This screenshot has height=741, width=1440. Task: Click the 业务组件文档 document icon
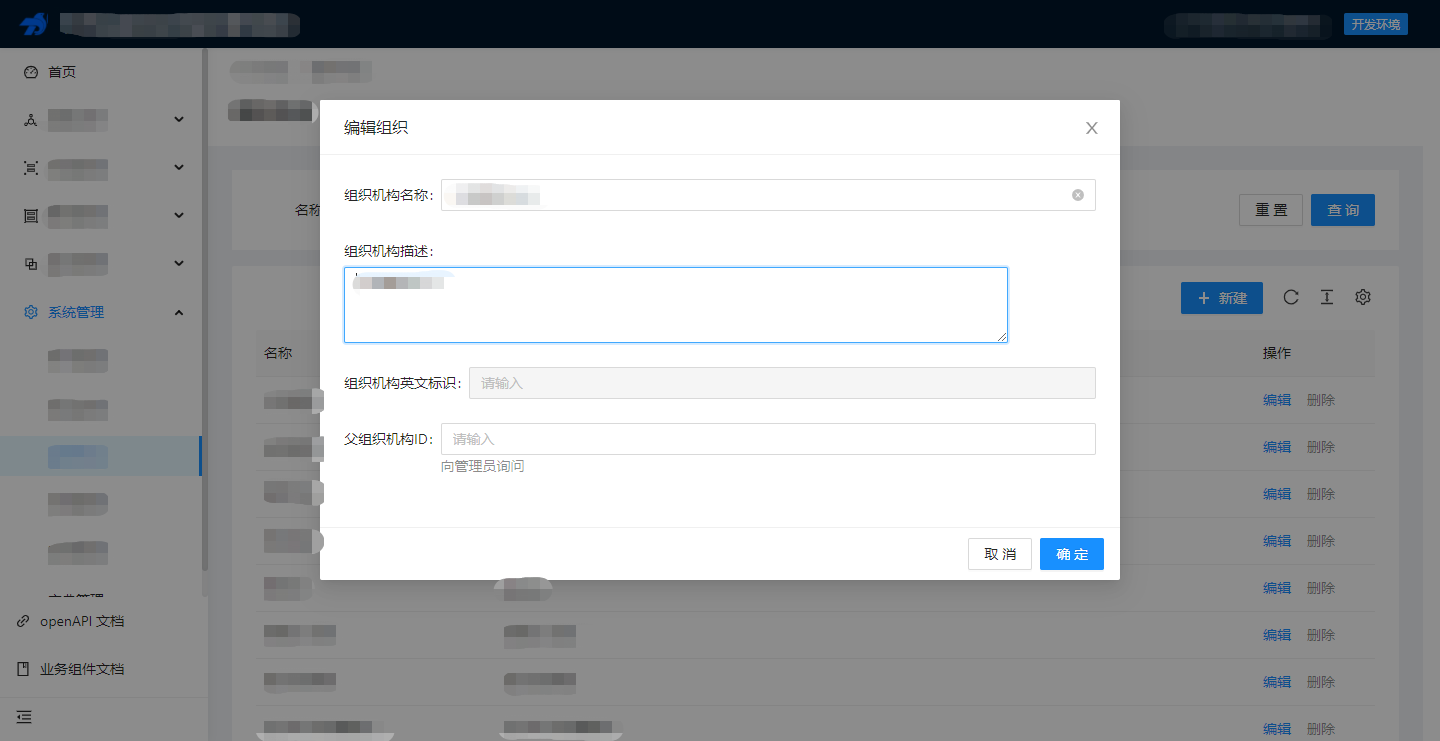(24, 668)
